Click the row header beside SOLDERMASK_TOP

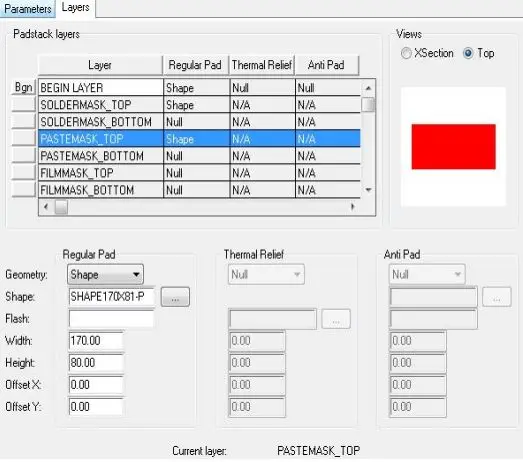pos(23,105)
